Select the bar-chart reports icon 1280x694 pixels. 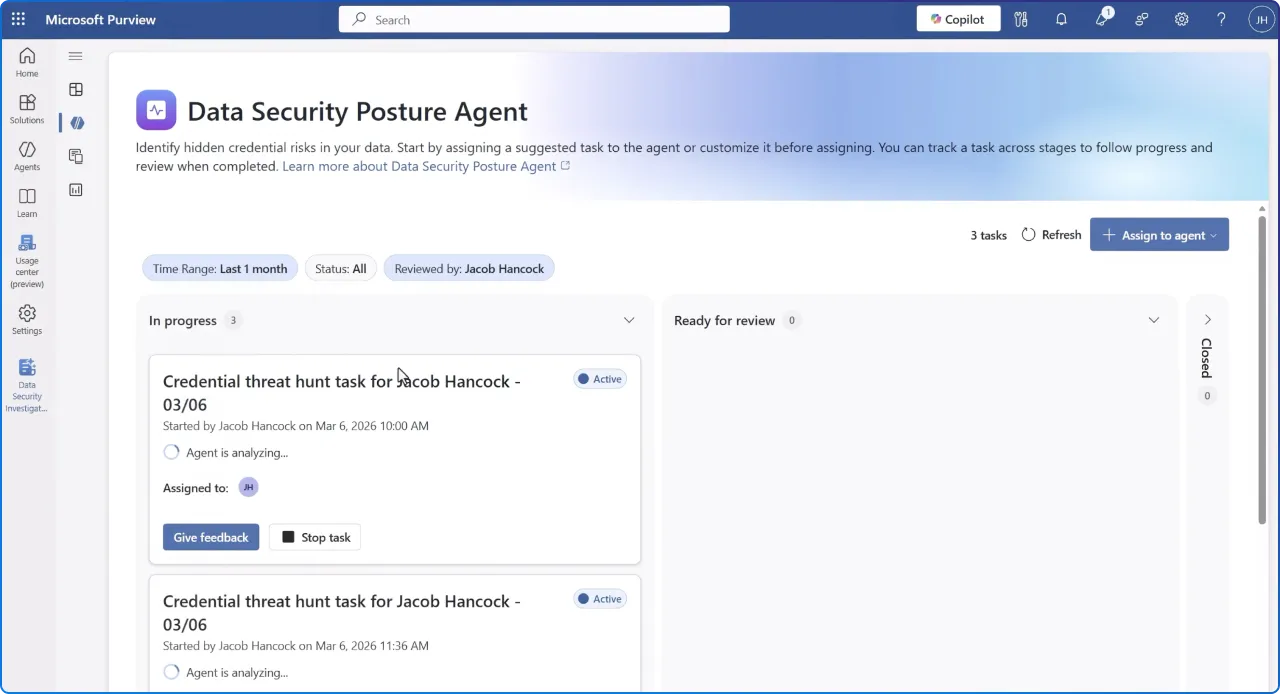pyautogui.click(x=75, y=189)
